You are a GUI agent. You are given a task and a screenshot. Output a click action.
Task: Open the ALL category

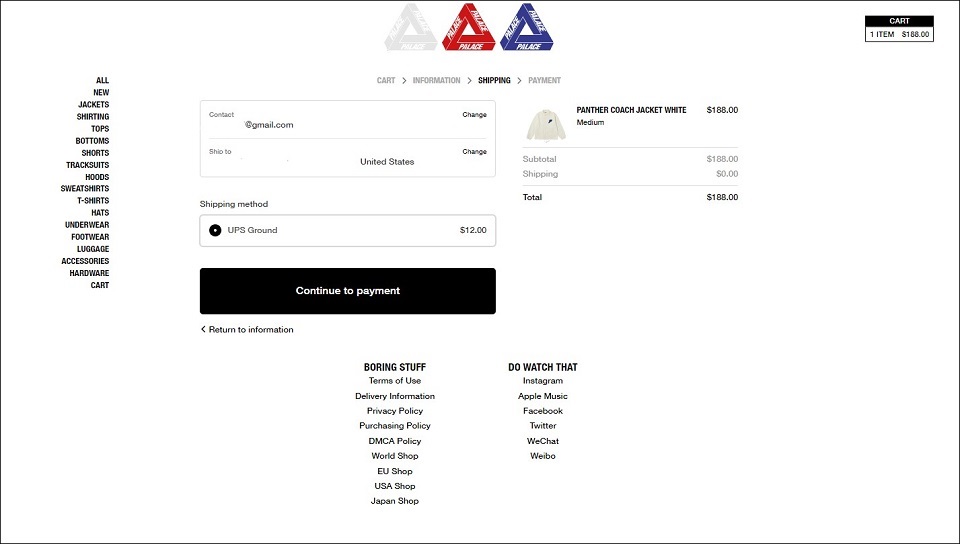[102, 80]
